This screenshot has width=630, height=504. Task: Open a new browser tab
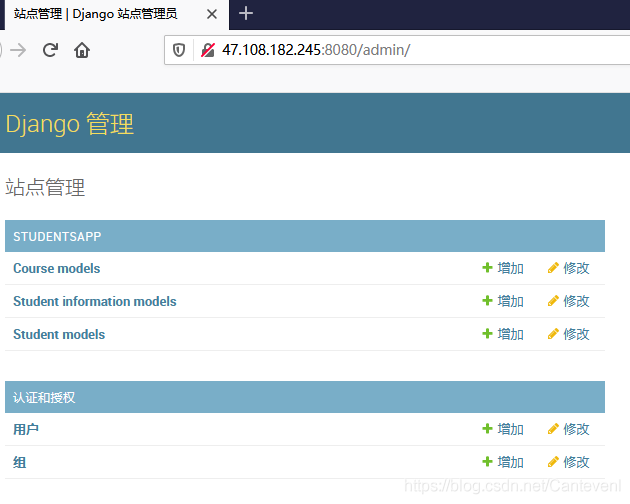[245, 14]
